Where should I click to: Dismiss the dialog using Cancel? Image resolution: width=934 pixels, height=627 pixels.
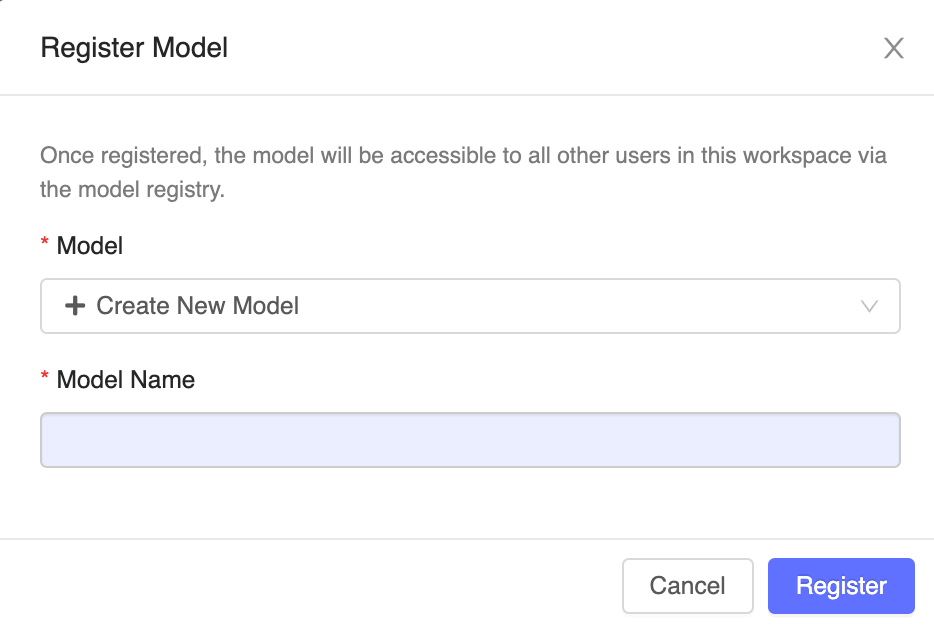(687, 586)
